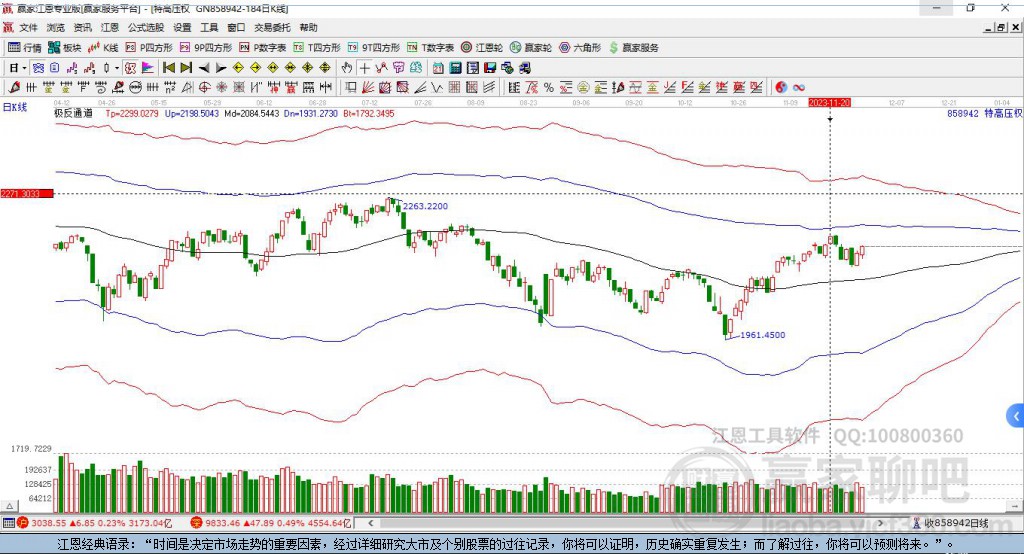Select the Gann fan lines tool

tap(367, 88)
